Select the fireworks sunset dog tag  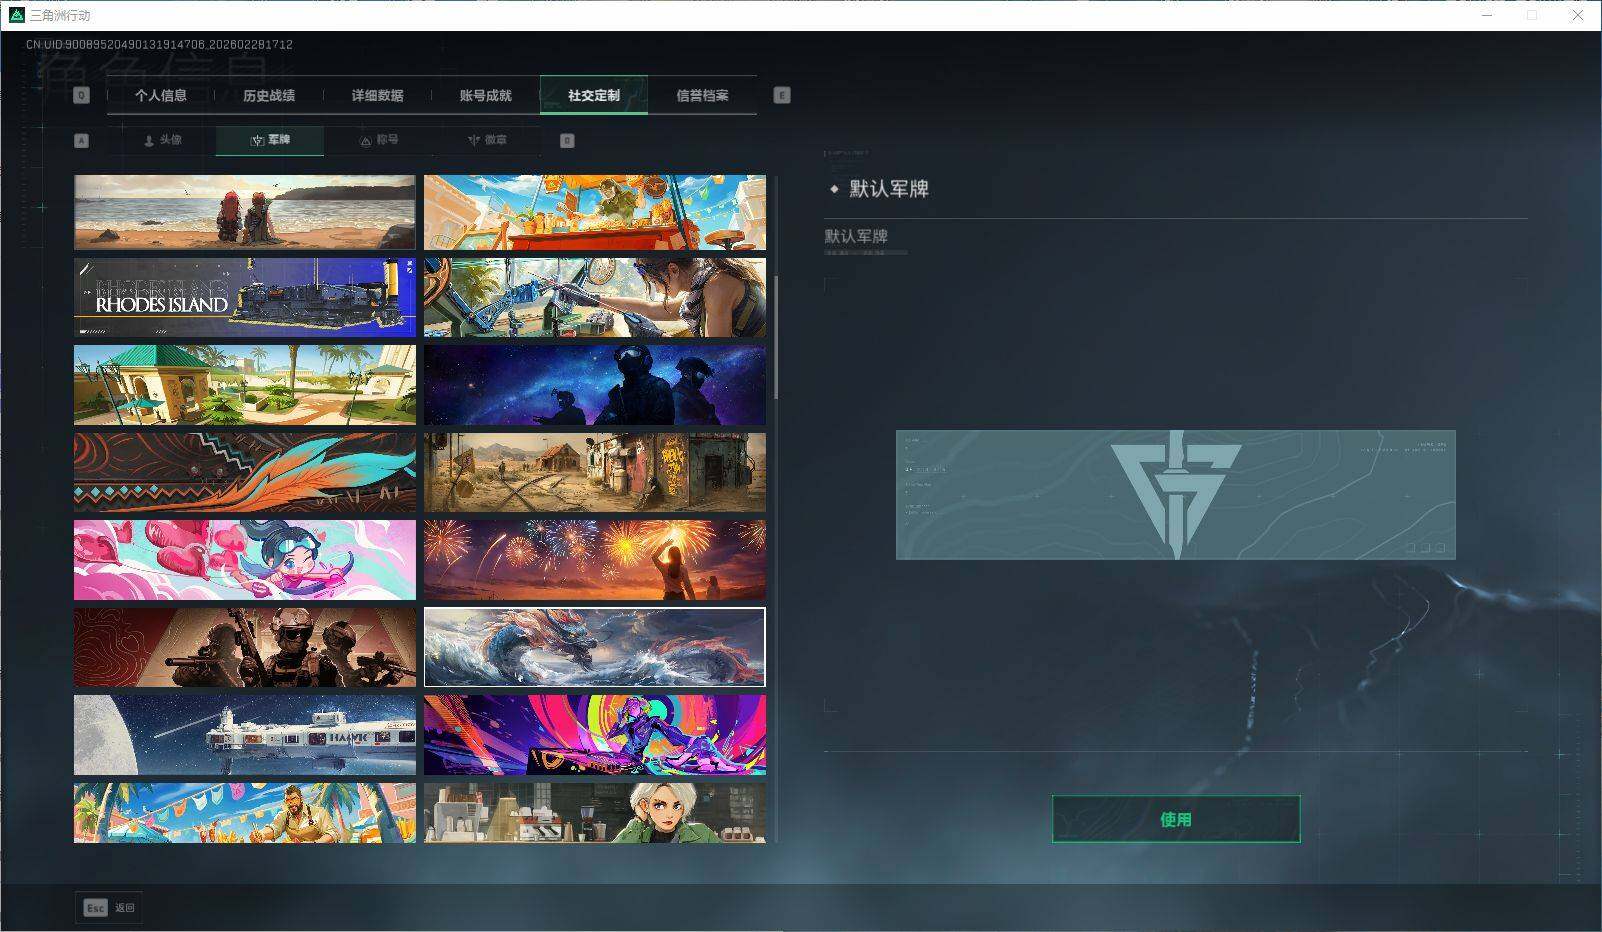(595, 560)
